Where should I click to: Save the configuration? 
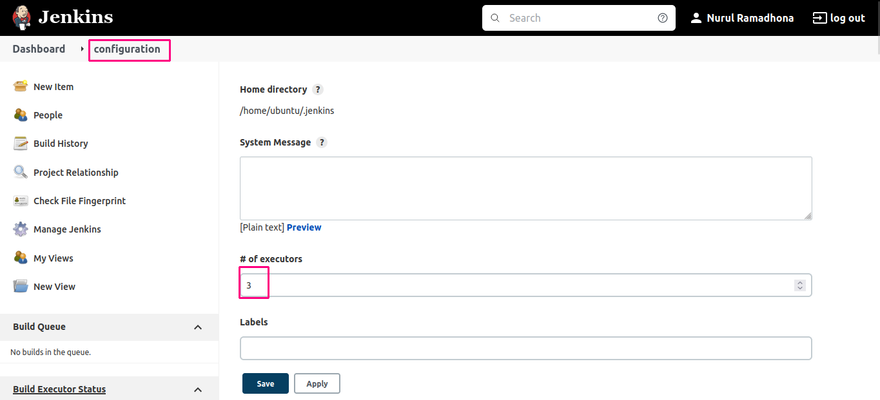coord(265,384)
